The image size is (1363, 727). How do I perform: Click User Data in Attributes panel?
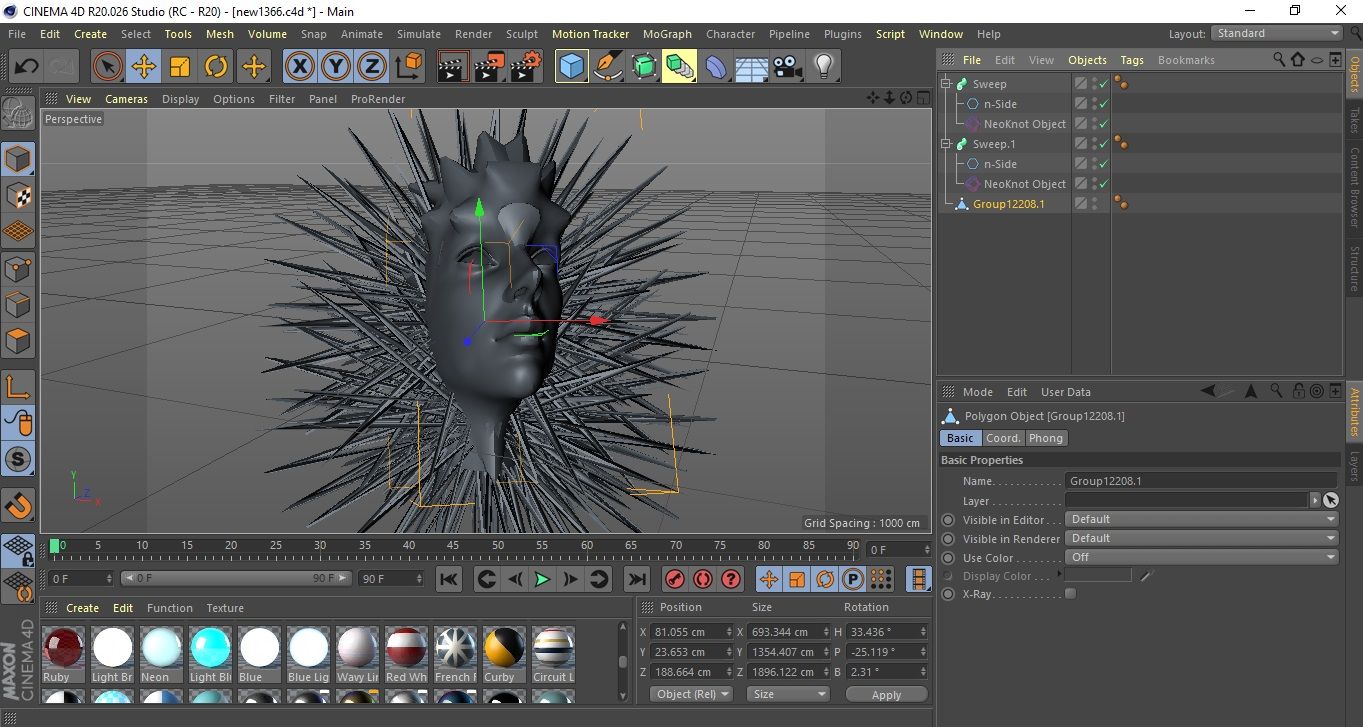[1065, 392]
